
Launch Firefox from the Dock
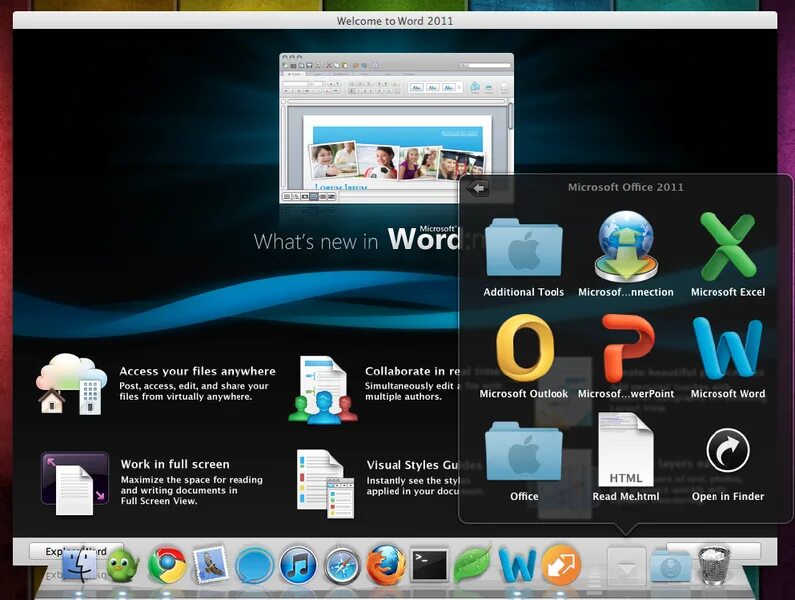[x=386, y=564]
